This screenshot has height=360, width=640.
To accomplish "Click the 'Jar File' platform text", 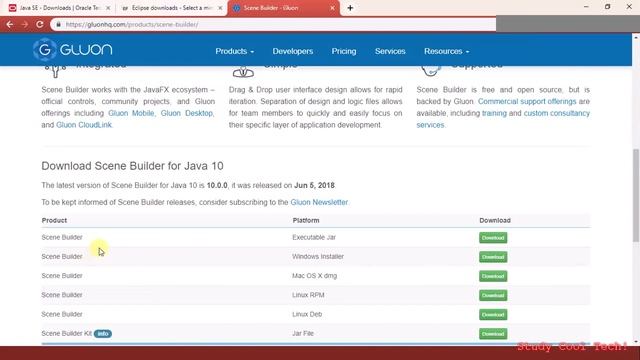I will [303, 333].
